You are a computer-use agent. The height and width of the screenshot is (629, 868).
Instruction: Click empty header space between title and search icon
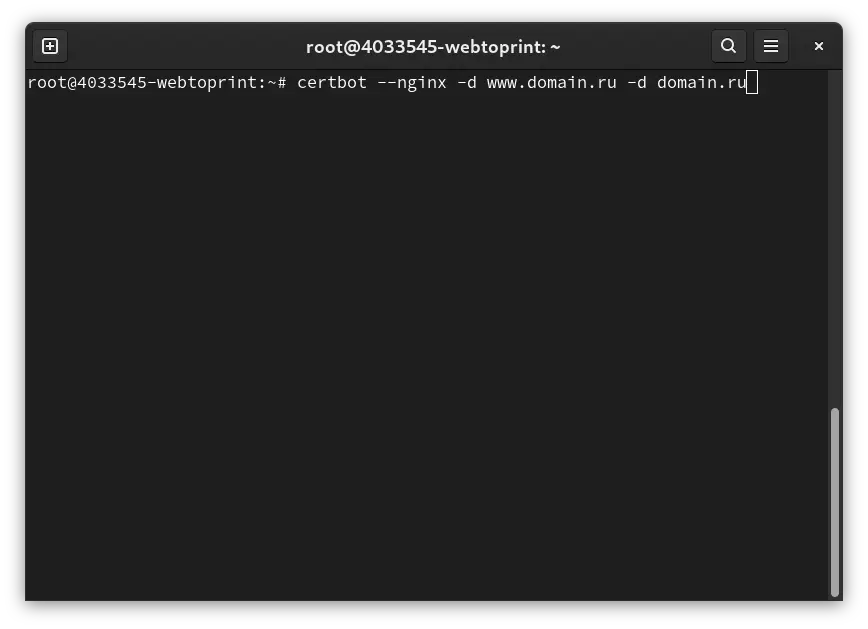pyautogui.click(x=637, y=47)
